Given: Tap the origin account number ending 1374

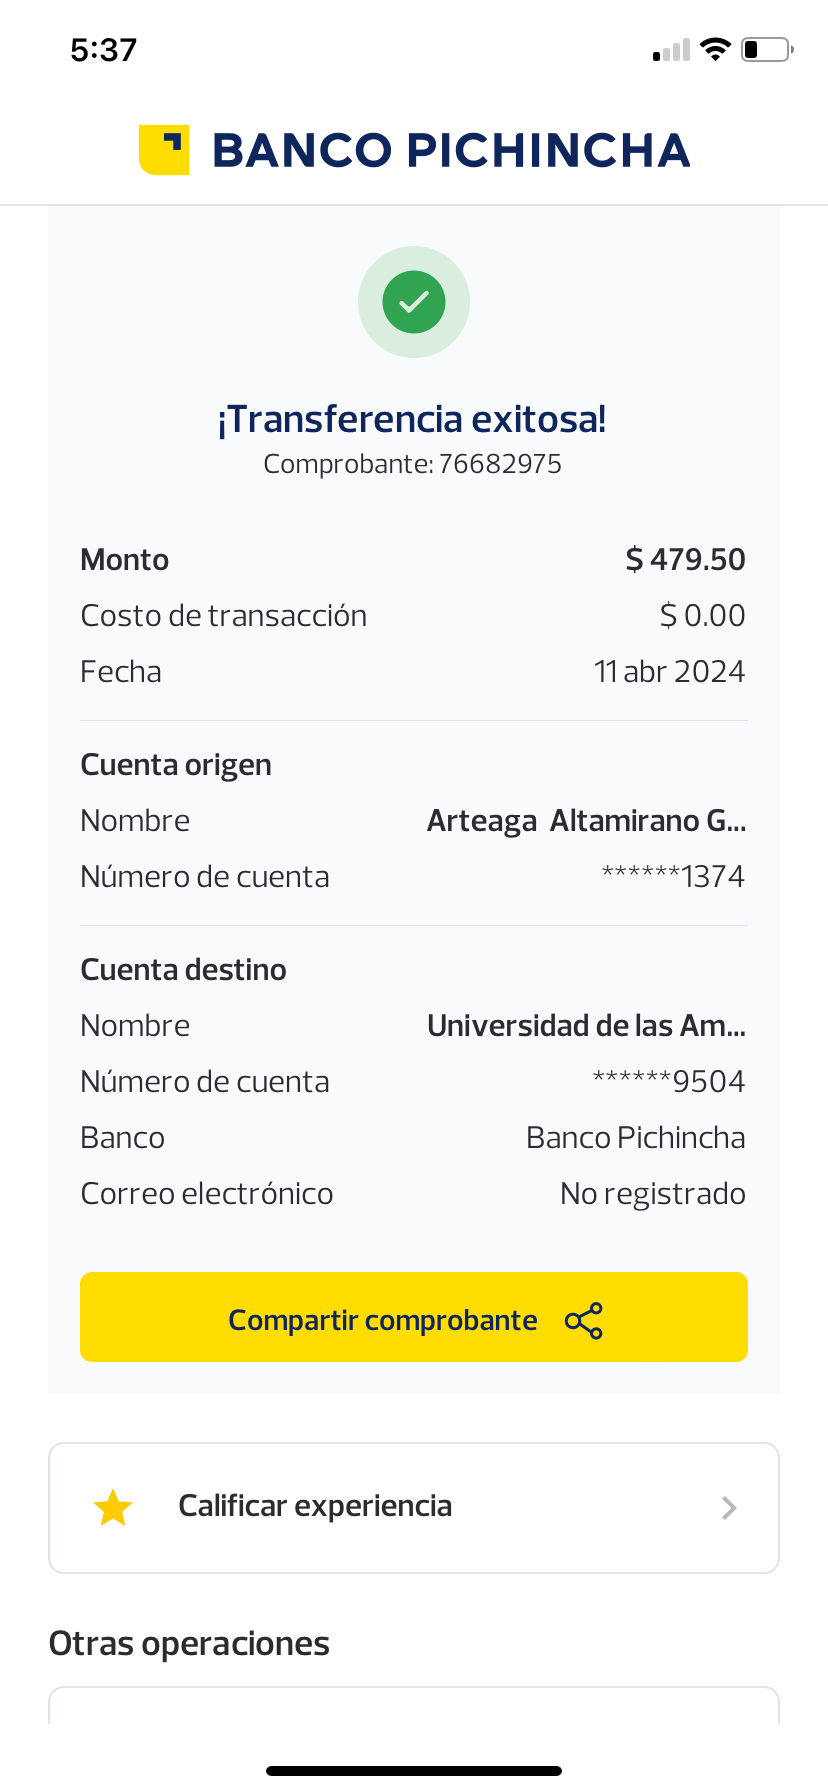Looking at the screenshot, I should tap(673, 877).
